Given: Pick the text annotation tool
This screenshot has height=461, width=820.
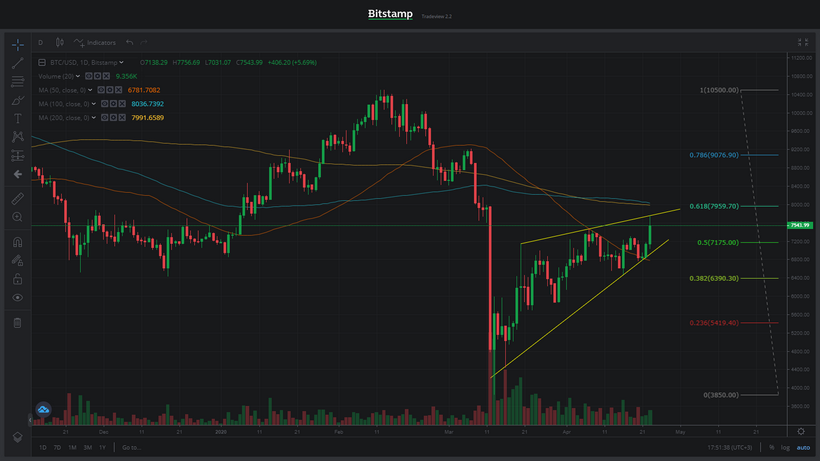Looking at the screenshot, I should pos(17,118).
